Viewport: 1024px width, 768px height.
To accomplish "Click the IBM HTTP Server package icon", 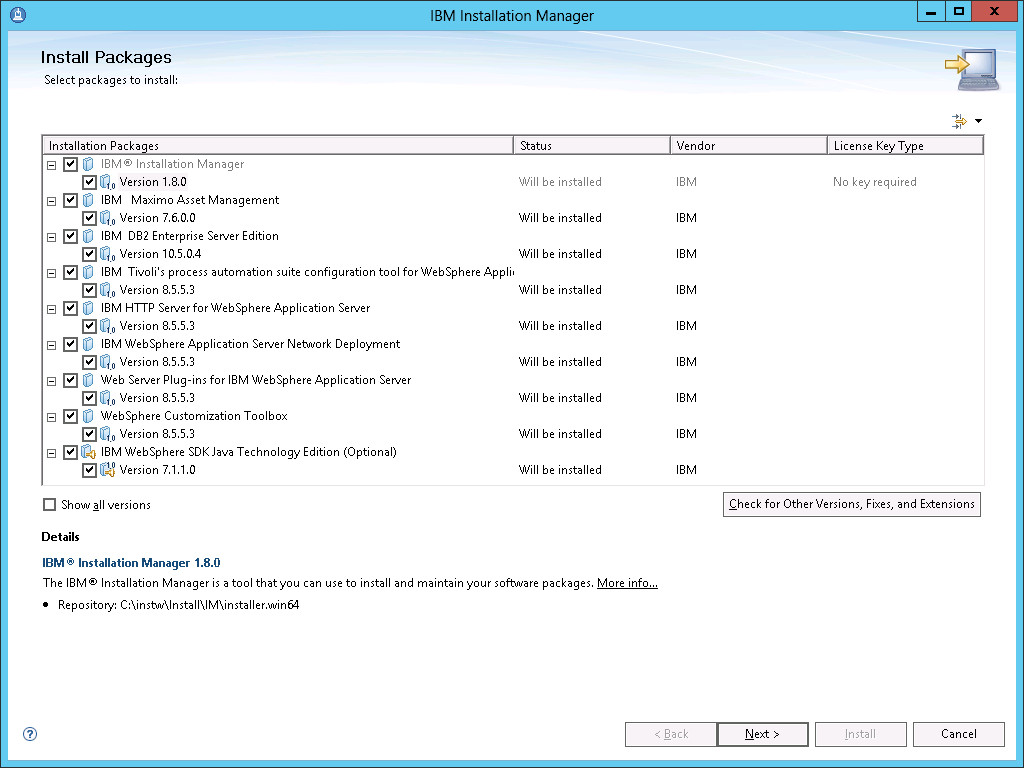I will click(88, 308).
